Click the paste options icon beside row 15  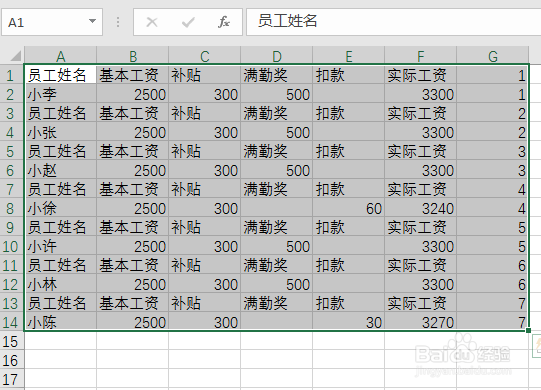[x=537, y=346]
